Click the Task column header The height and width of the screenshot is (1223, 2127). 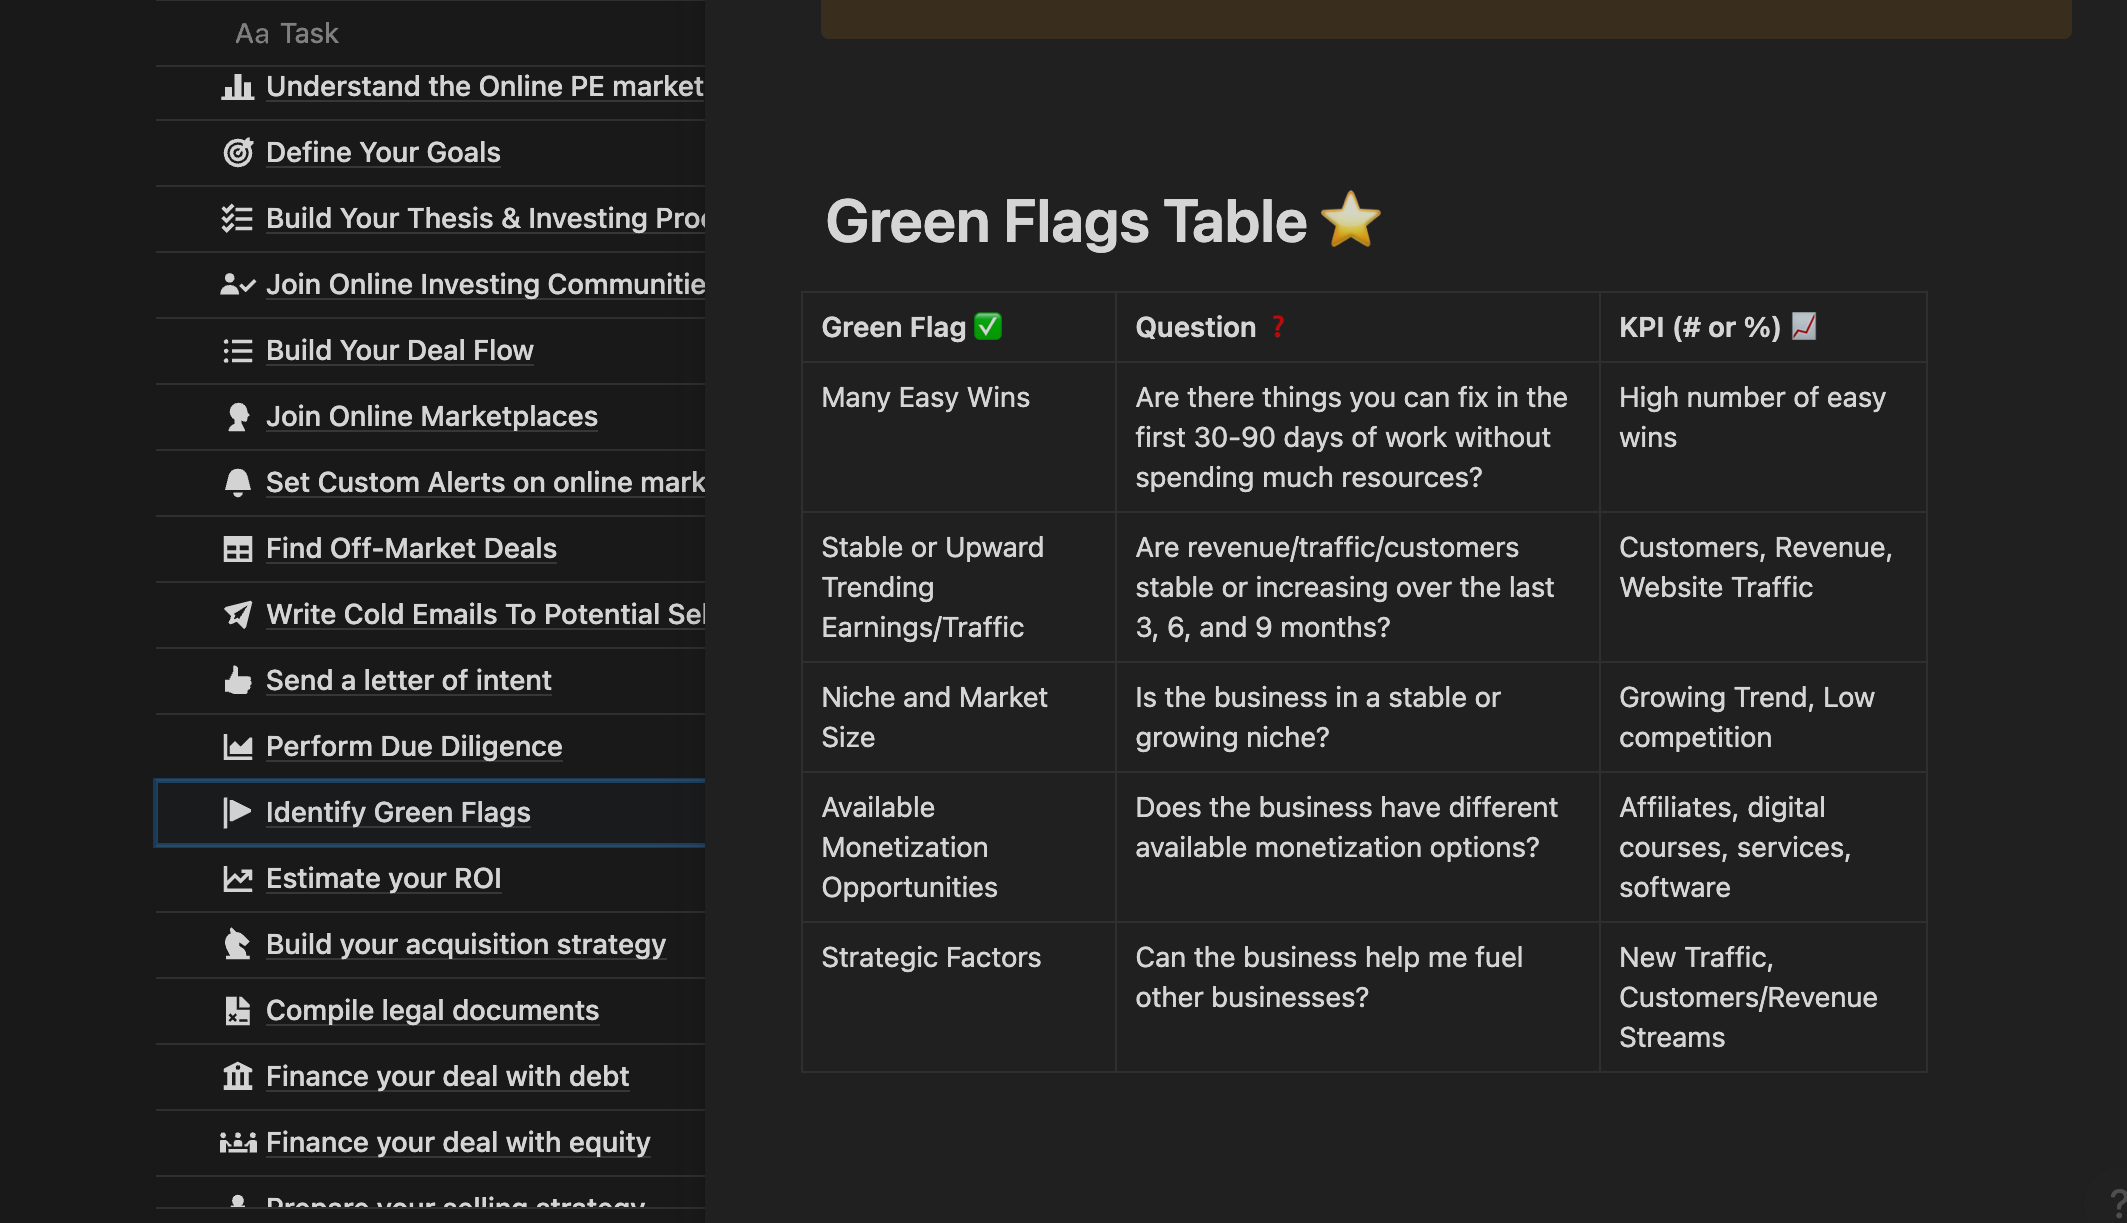point(287,33)
